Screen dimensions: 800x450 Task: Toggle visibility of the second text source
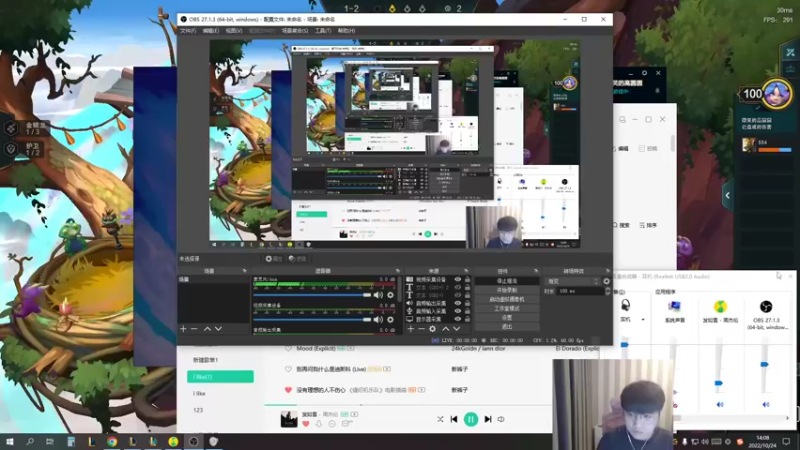coord(458,295)
